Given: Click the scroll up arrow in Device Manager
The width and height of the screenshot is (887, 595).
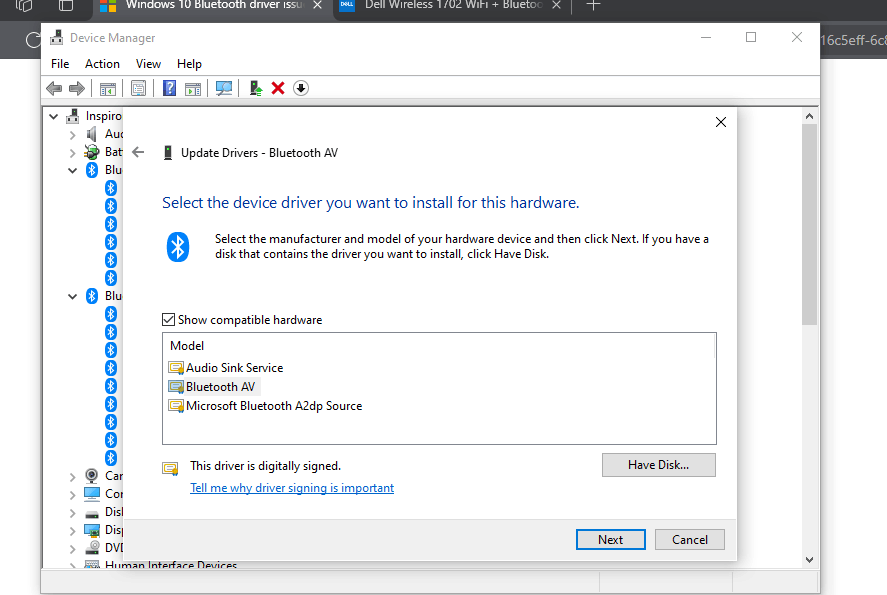Looking at the screenshot, I should click(x=809, y=117).
